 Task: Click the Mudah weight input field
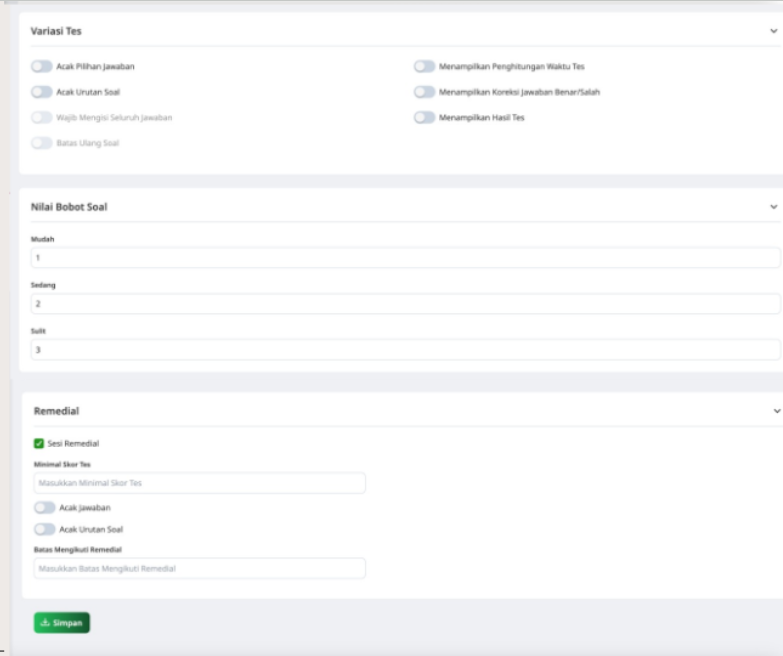coord(405,258)
